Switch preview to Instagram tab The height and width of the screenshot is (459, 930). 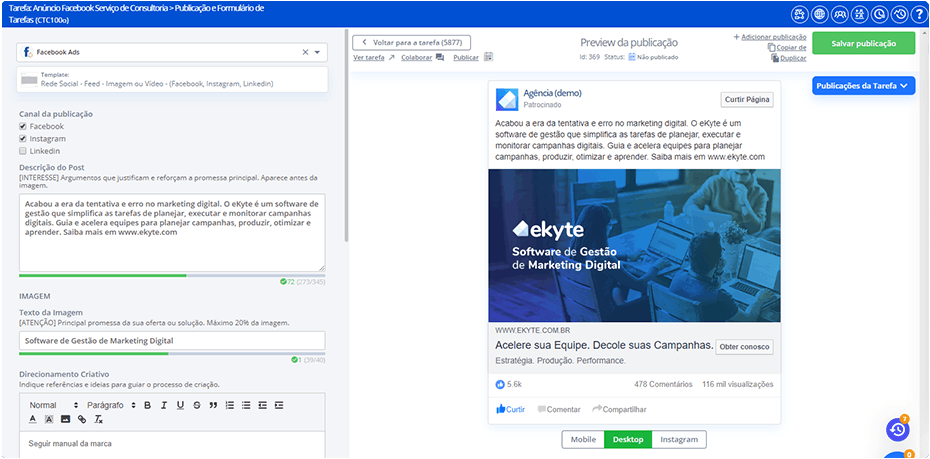click(679, 439)
